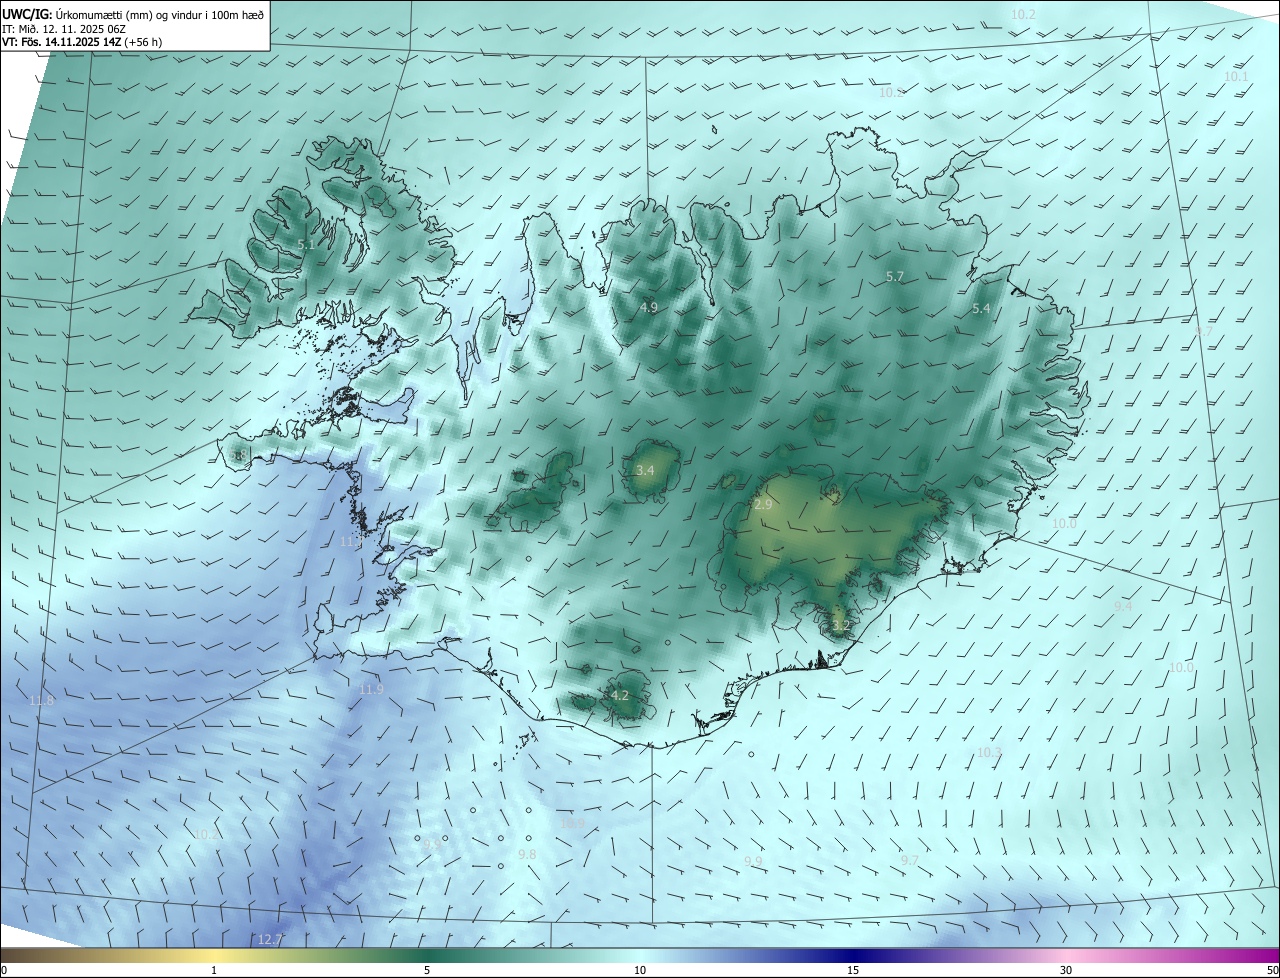
Task: Click the 5.4 value on the map
Action: (981, 309)
